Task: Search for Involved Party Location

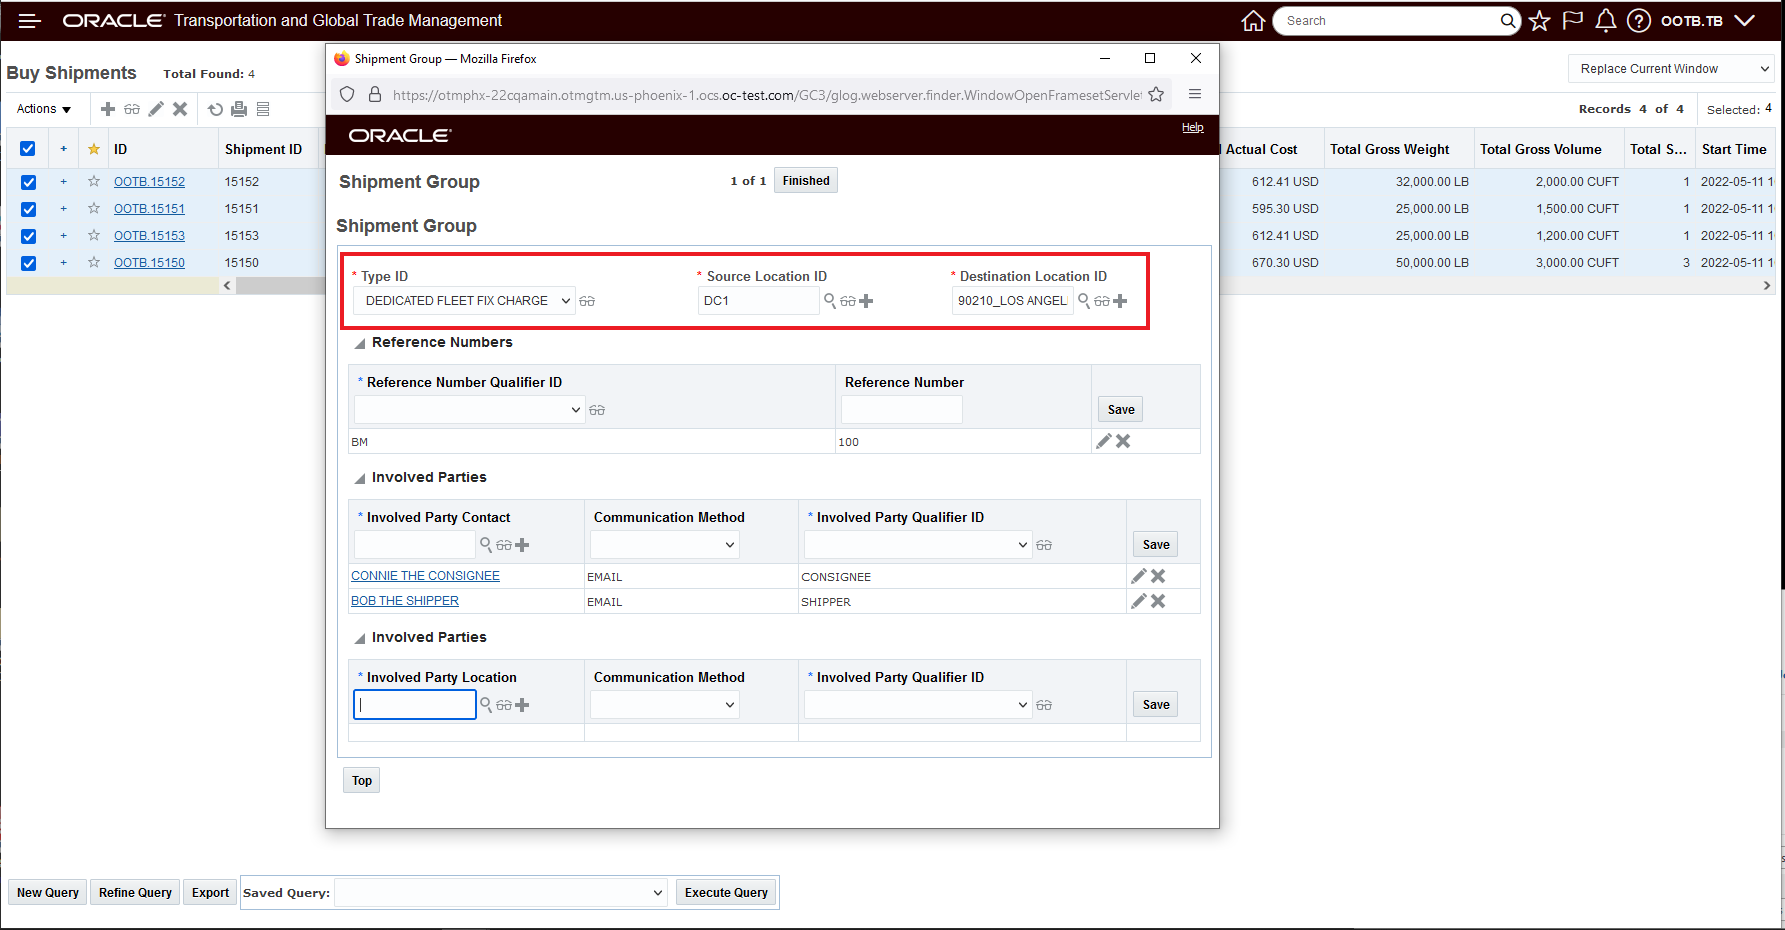Action: pyautogui.click(x=486, y=704)
